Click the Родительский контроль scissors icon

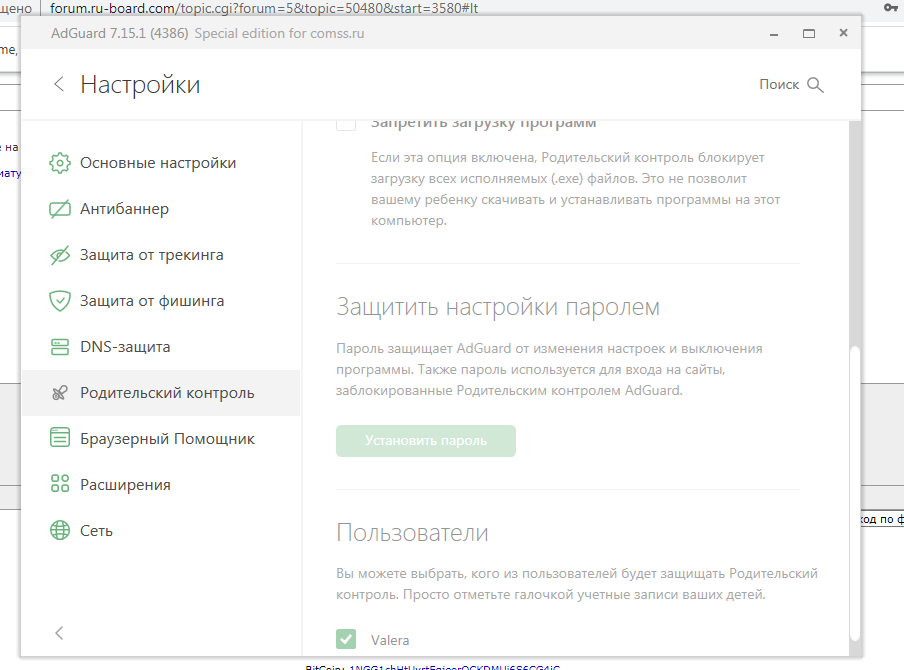point(60,393)
